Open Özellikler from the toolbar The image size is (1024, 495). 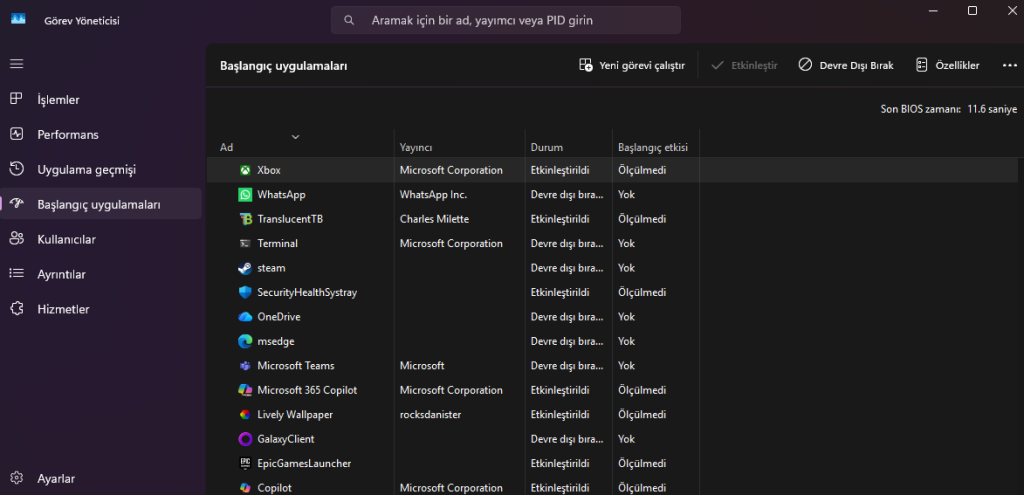[x=946, y=65]
